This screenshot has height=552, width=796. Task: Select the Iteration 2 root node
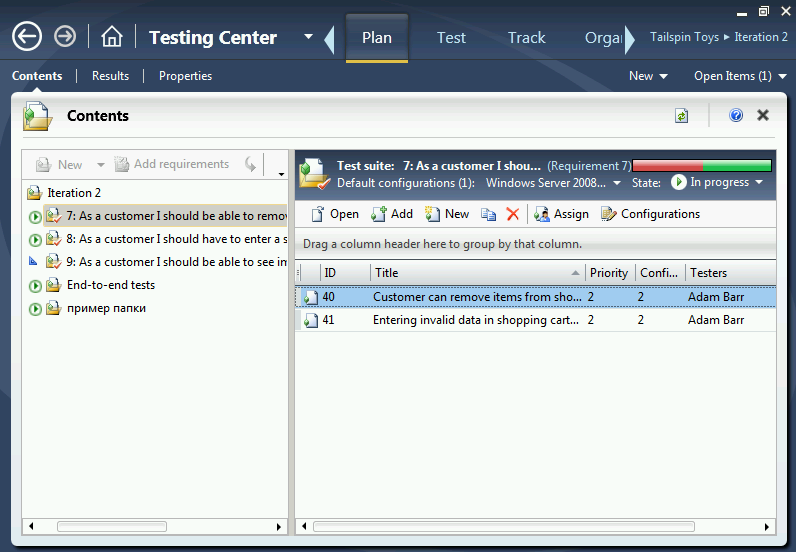74,193
